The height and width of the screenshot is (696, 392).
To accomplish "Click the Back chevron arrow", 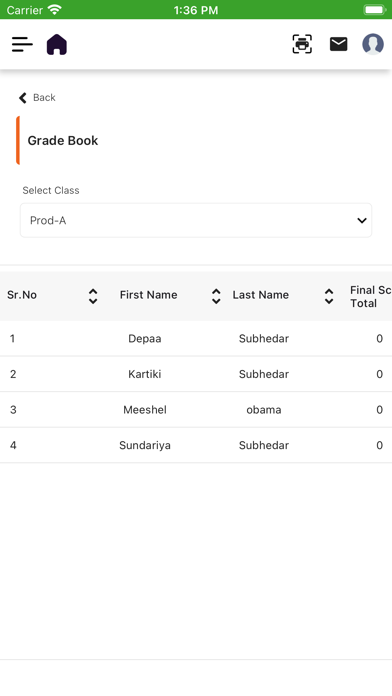I will pos(23,98).
